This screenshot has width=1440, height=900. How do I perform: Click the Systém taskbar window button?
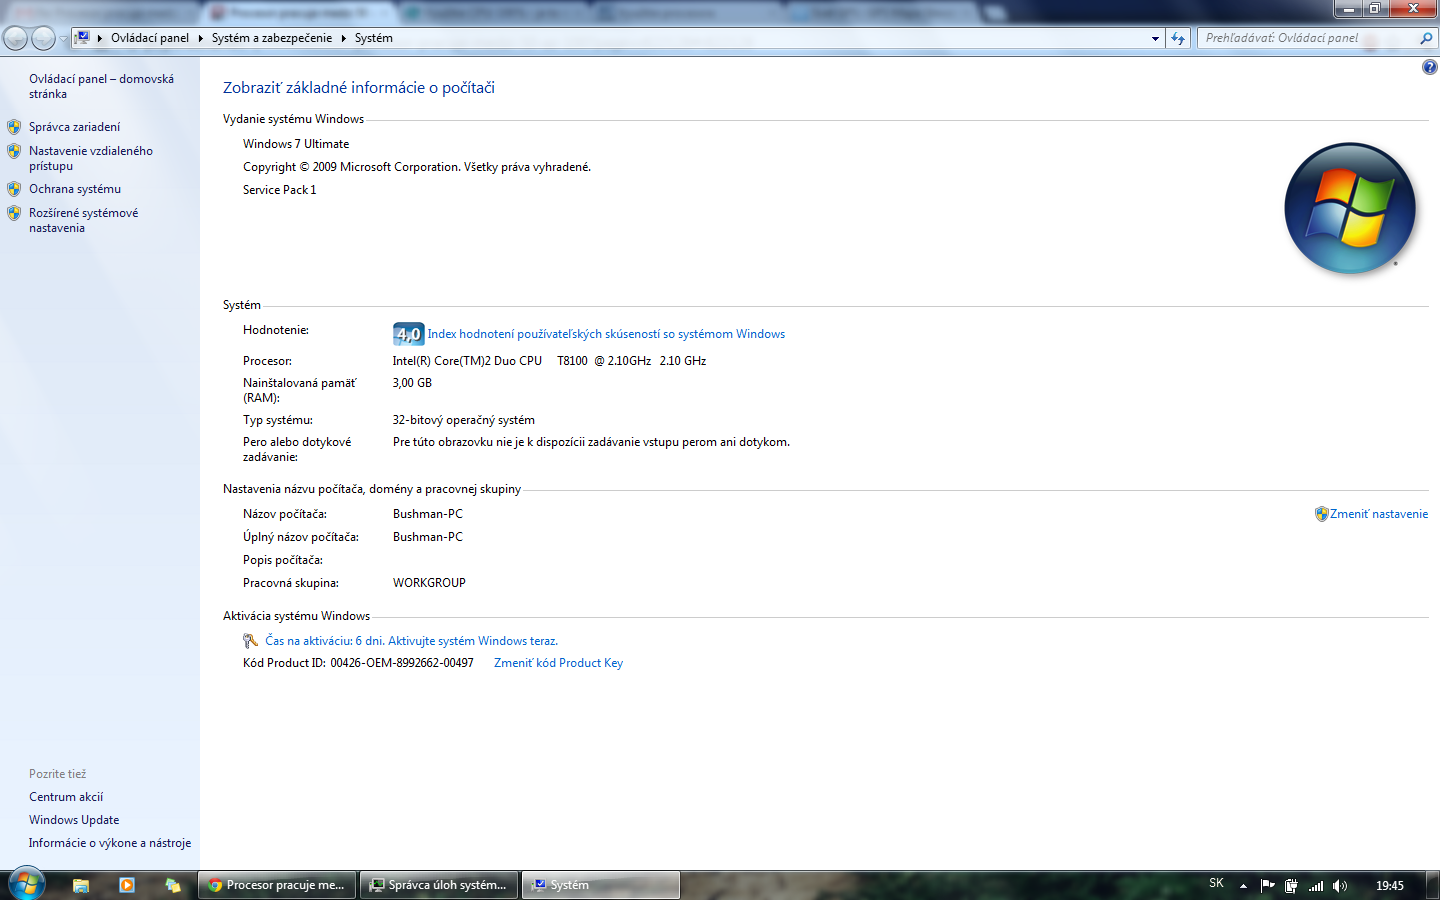coord(601,885)
